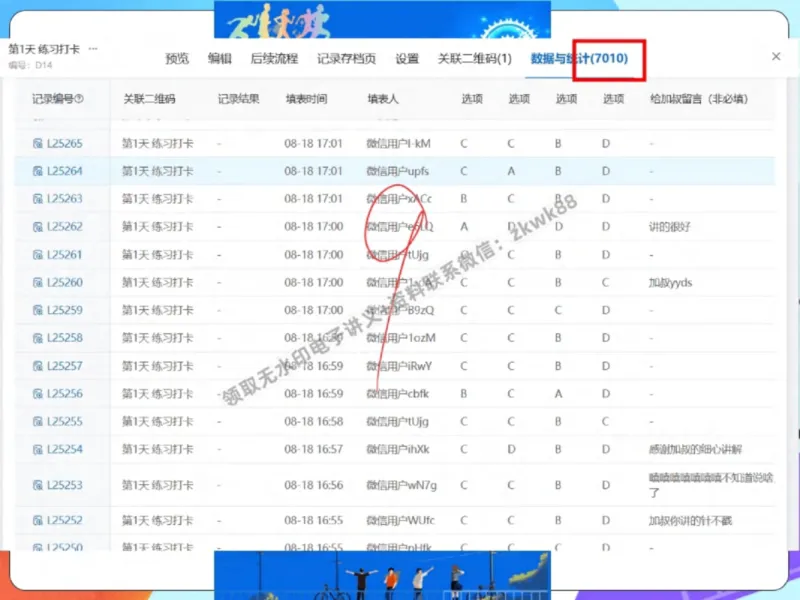Open record icon for L25252
Image resolution: width=800 pixels, height=600 pixels.
point(38,520)
